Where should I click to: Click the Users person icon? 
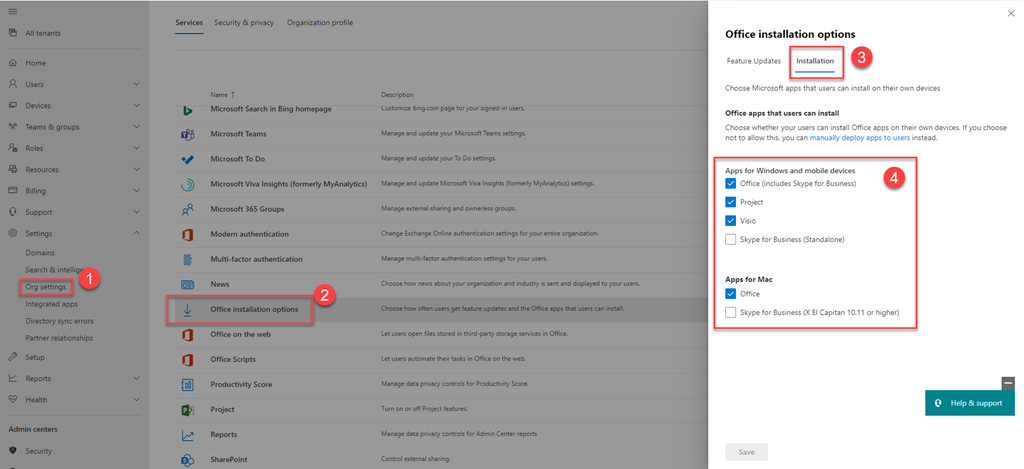(12, 84)
